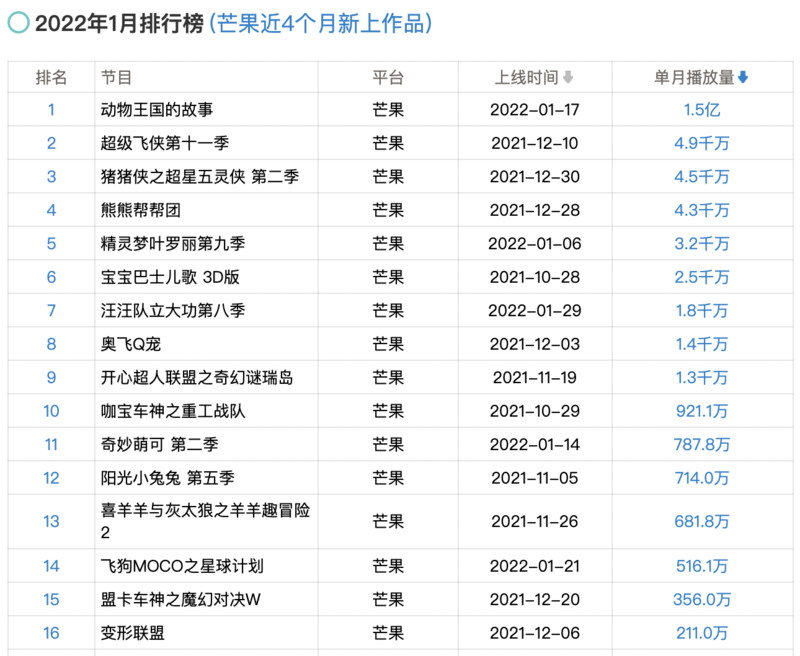Viewport: 800px width, 656px height.
Task: Click play count 1.4千万
Action: 702,344
